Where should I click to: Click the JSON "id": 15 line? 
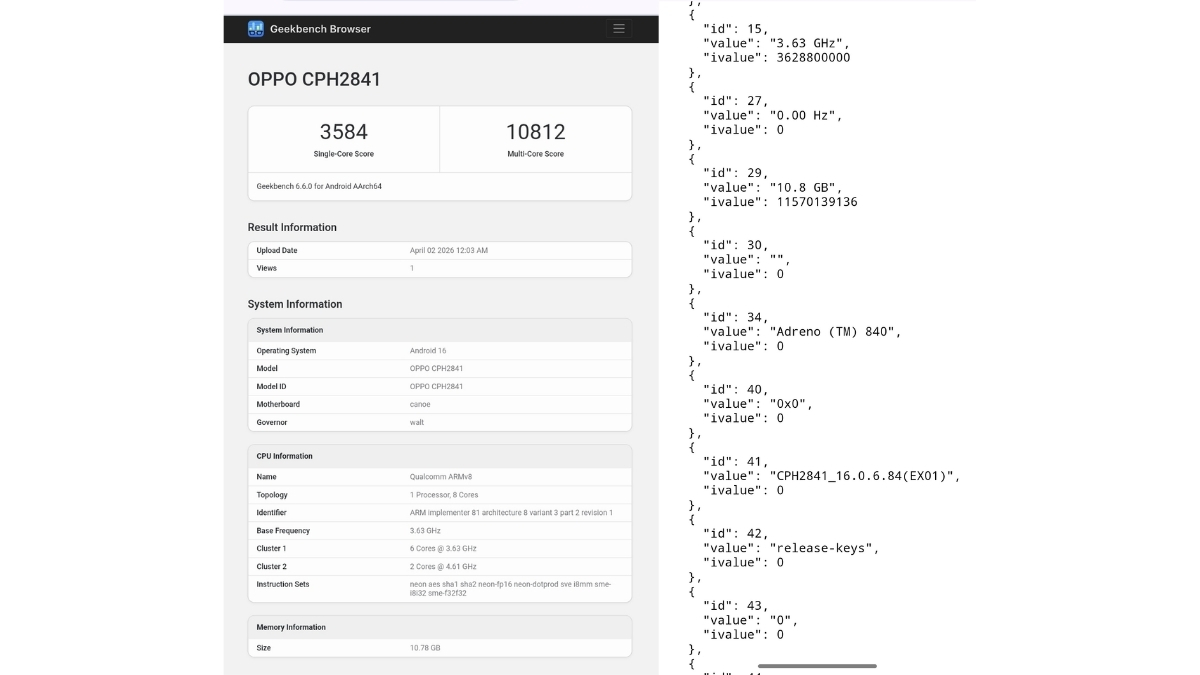(736, 29)
